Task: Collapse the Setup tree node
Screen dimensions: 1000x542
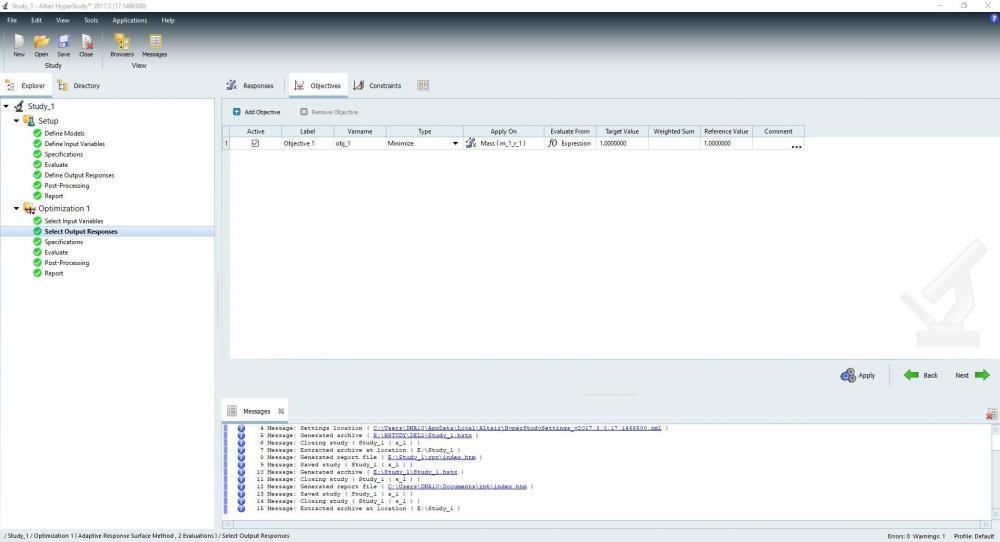Action: click(17, 121)
